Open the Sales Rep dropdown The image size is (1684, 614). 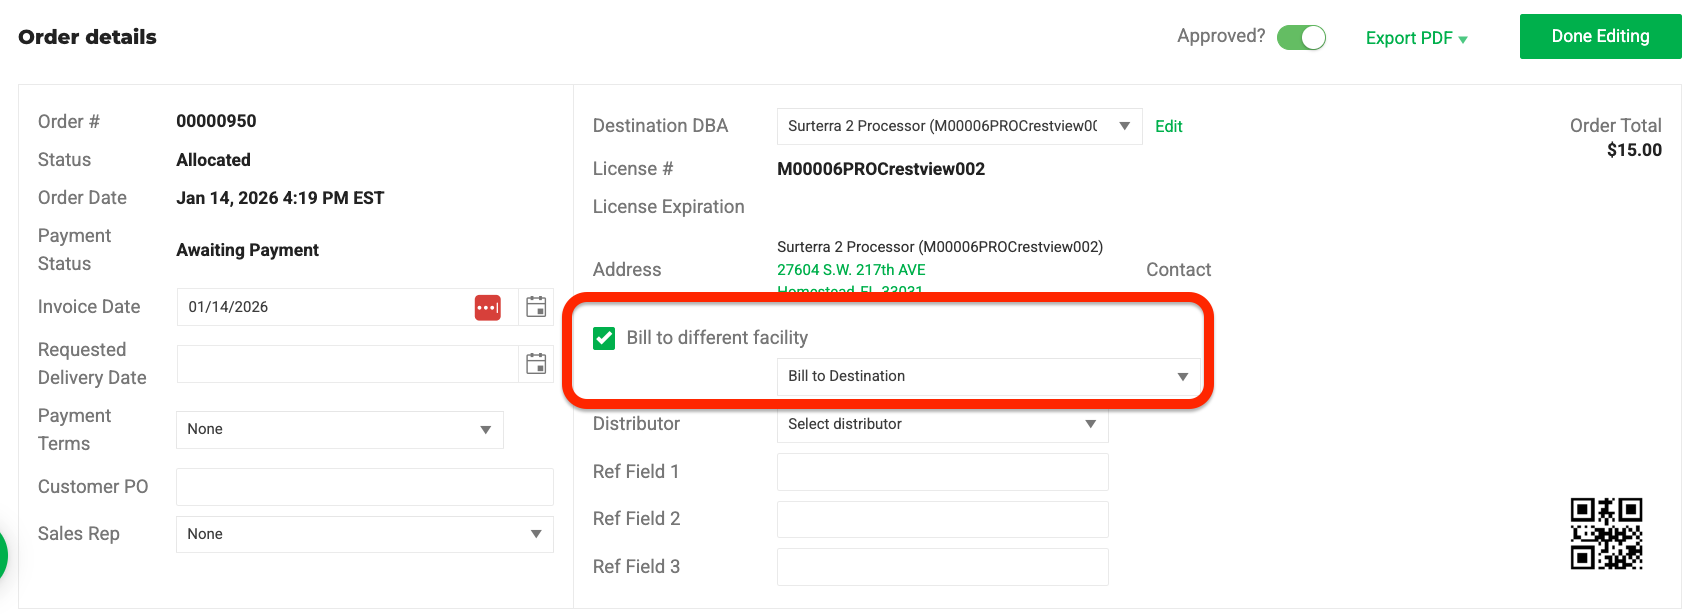(364, 534)
